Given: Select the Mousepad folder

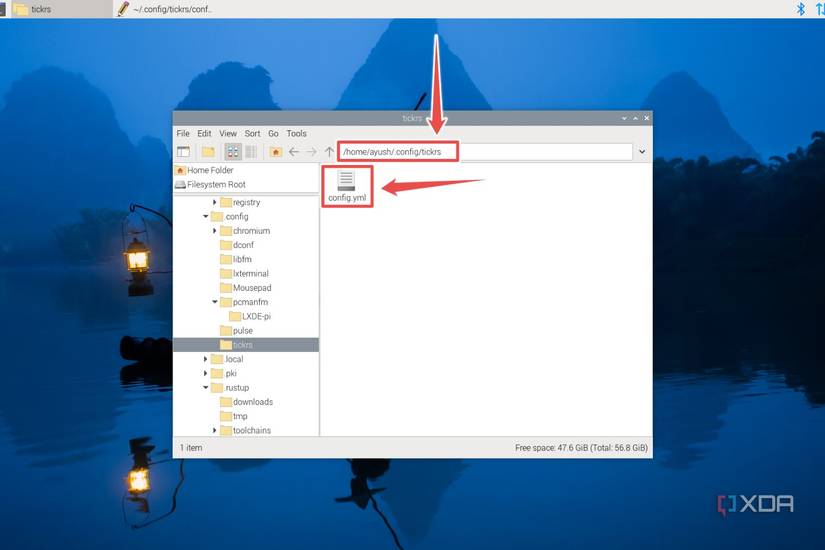Looking at the screenshot, I should click(x=246, y=287).
